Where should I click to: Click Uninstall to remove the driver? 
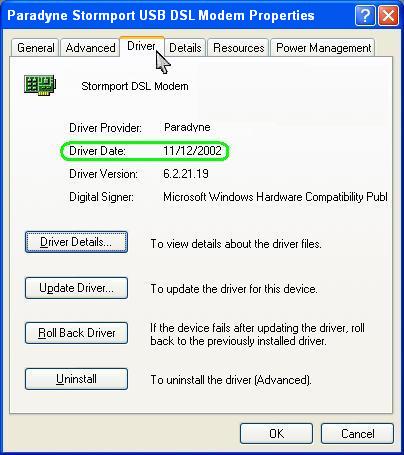tap(76, 379)
